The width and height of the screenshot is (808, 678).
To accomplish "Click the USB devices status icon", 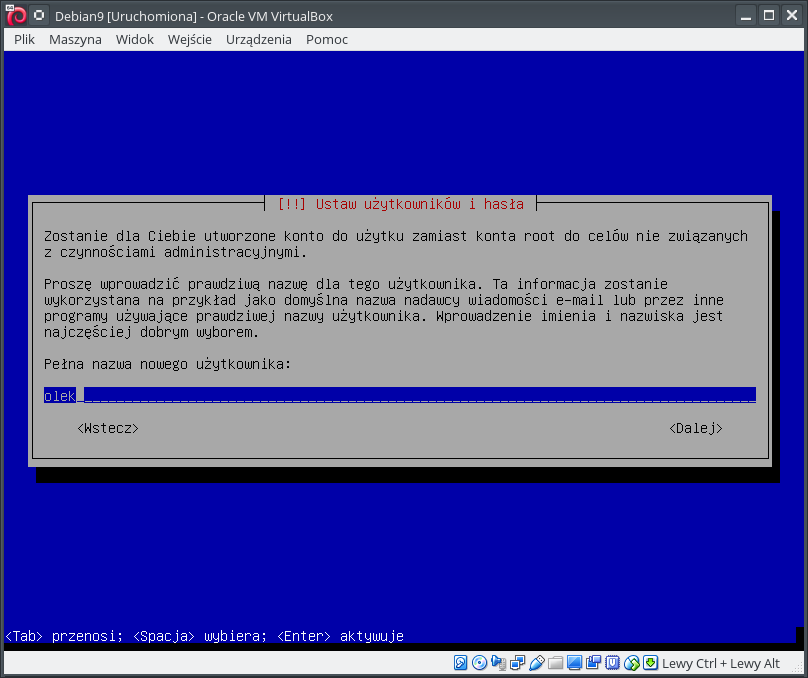I will [536, 663].
